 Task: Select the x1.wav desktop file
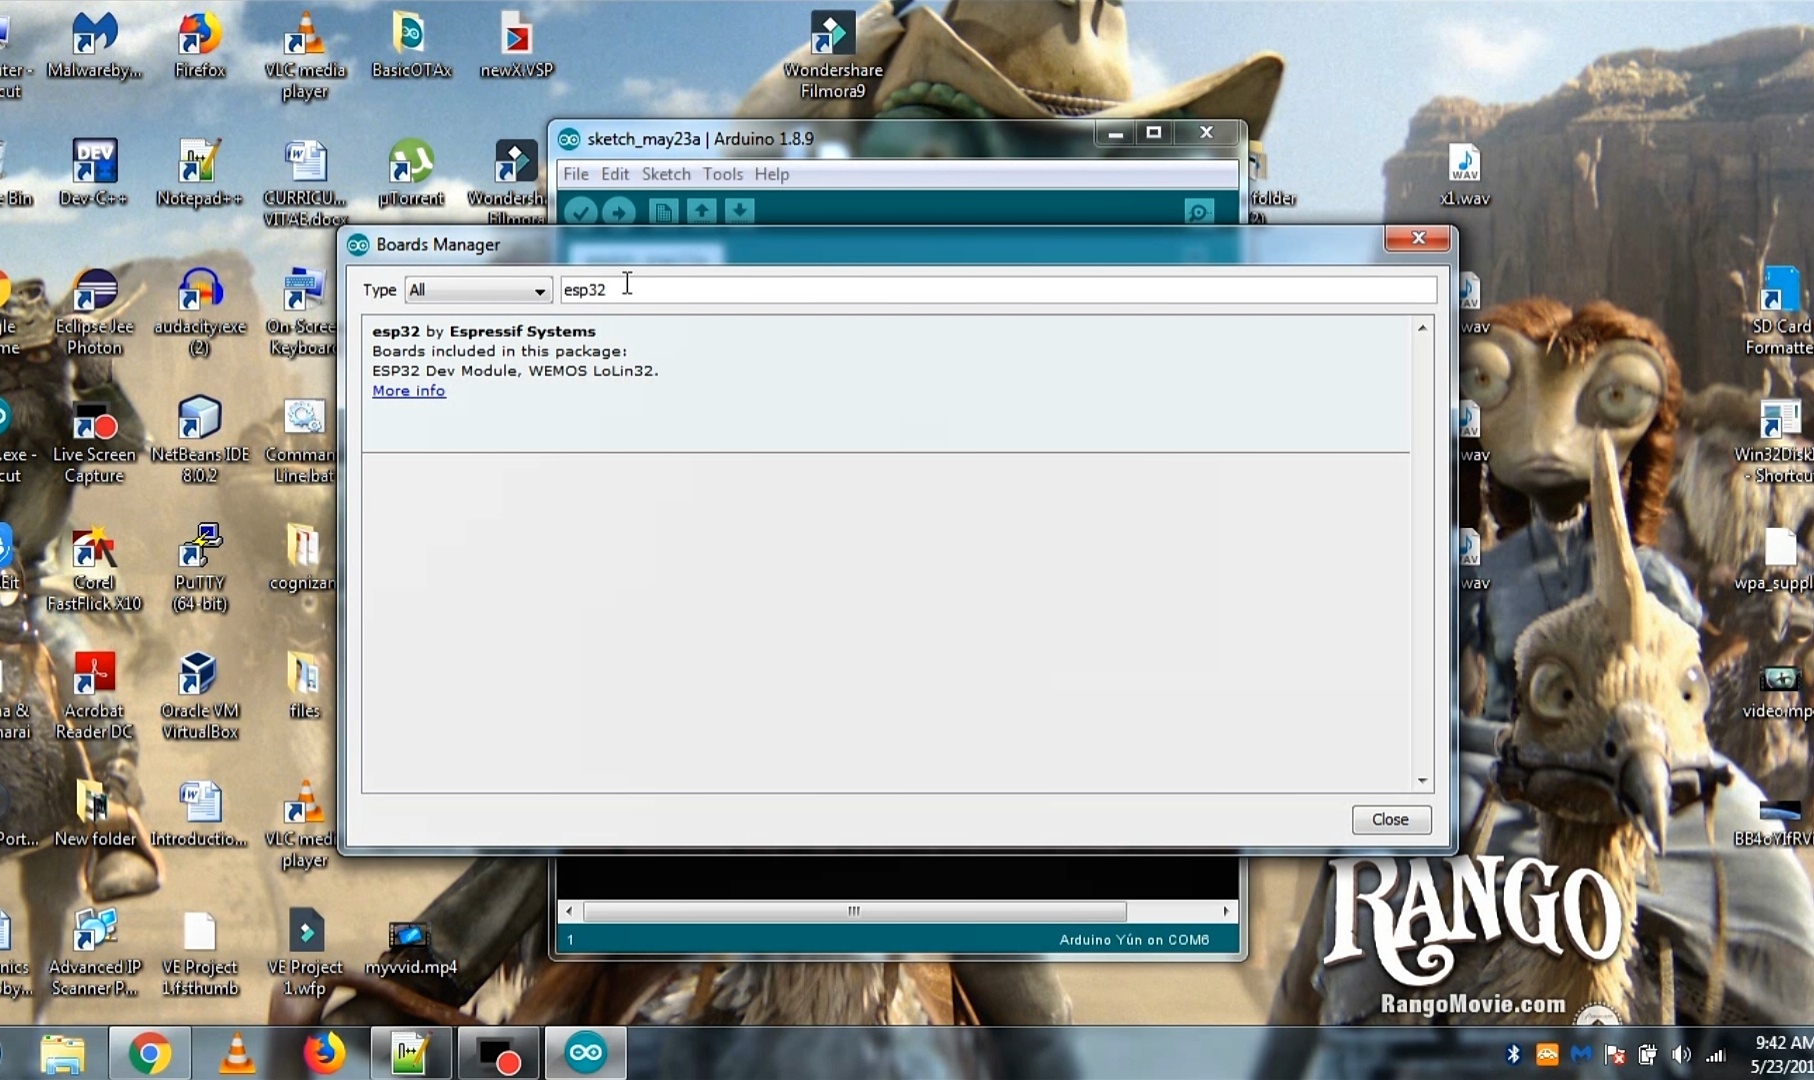(1464, 173)
